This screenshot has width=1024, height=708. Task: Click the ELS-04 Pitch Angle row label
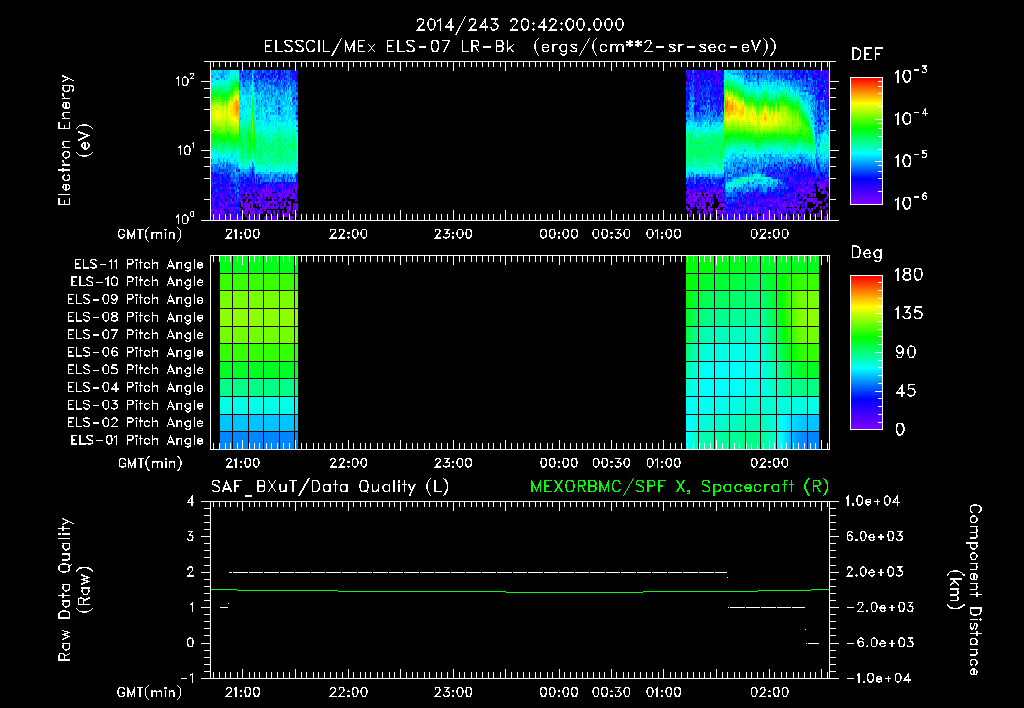coord(136,387)
